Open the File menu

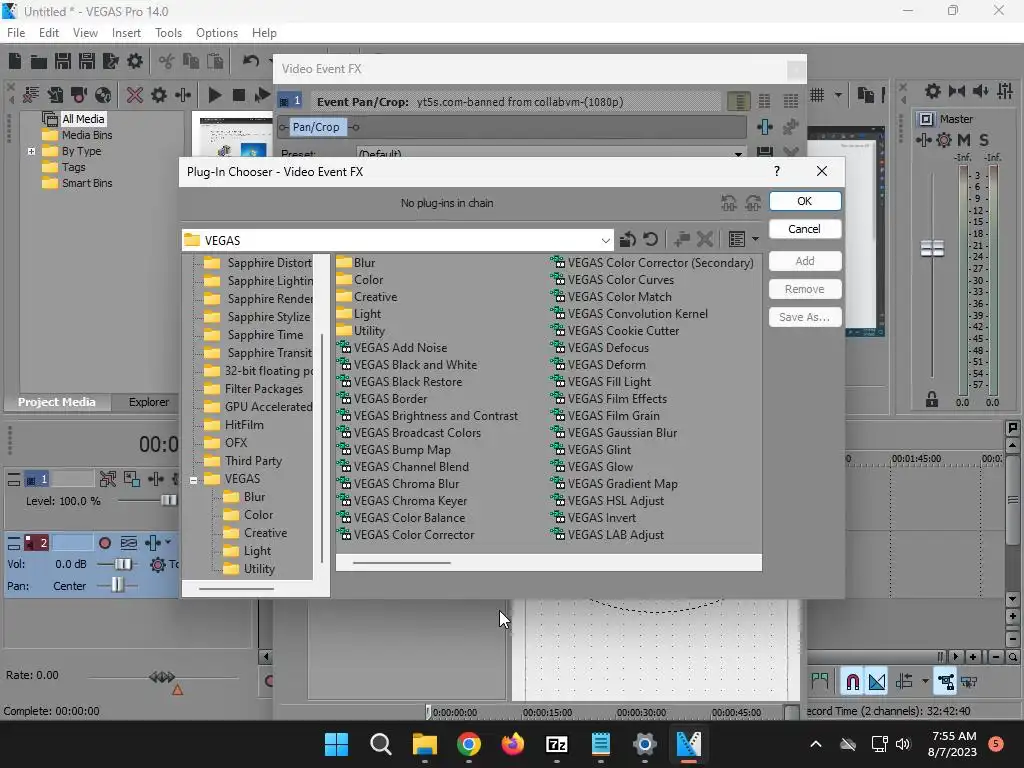(16, 33)
